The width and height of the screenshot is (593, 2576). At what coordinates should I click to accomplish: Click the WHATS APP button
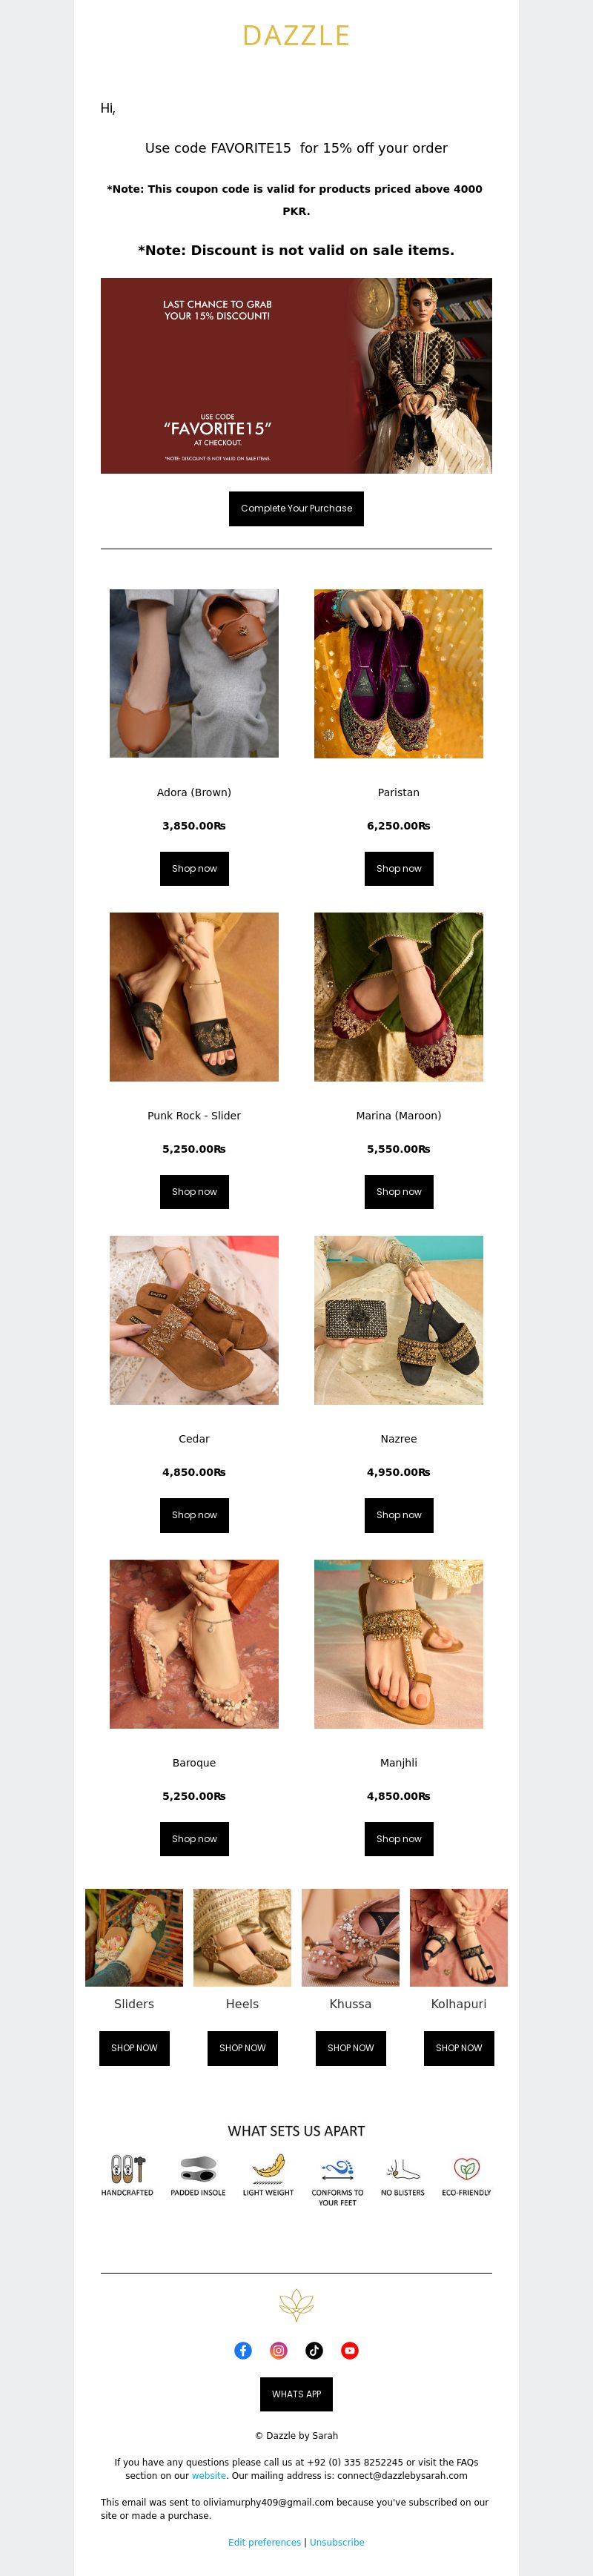296,2394
